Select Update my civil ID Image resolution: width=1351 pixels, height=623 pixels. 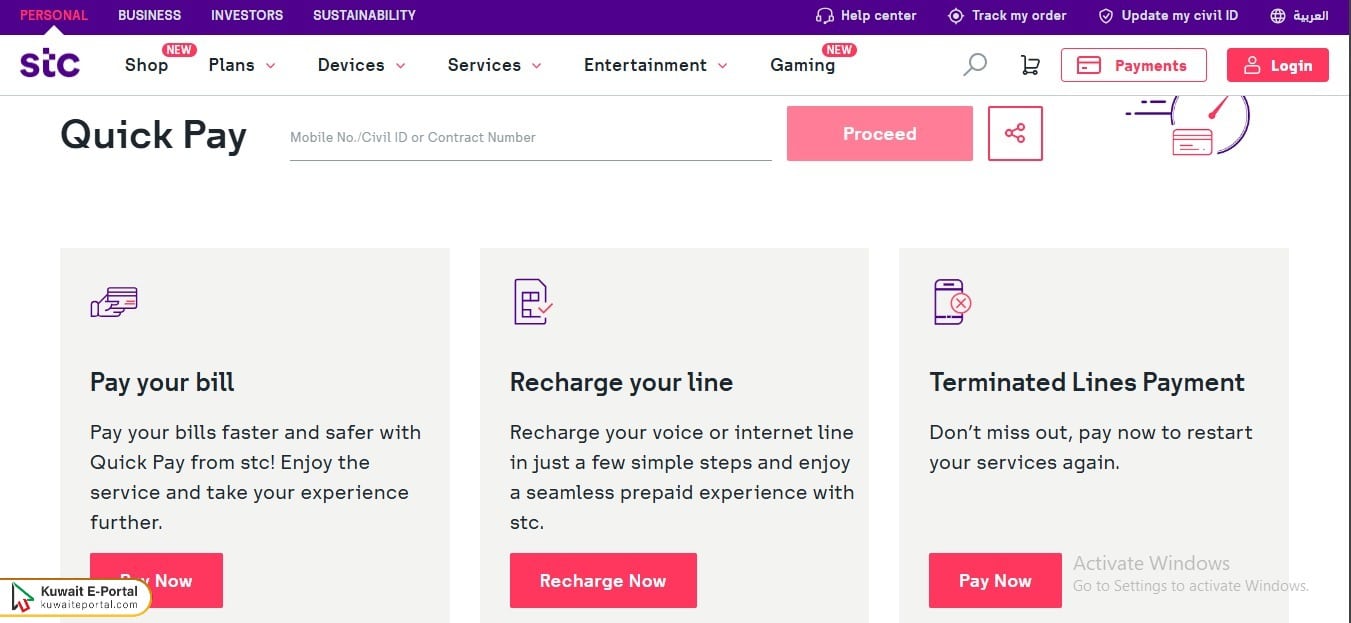pyautogui.click(x=1105, y=15)
